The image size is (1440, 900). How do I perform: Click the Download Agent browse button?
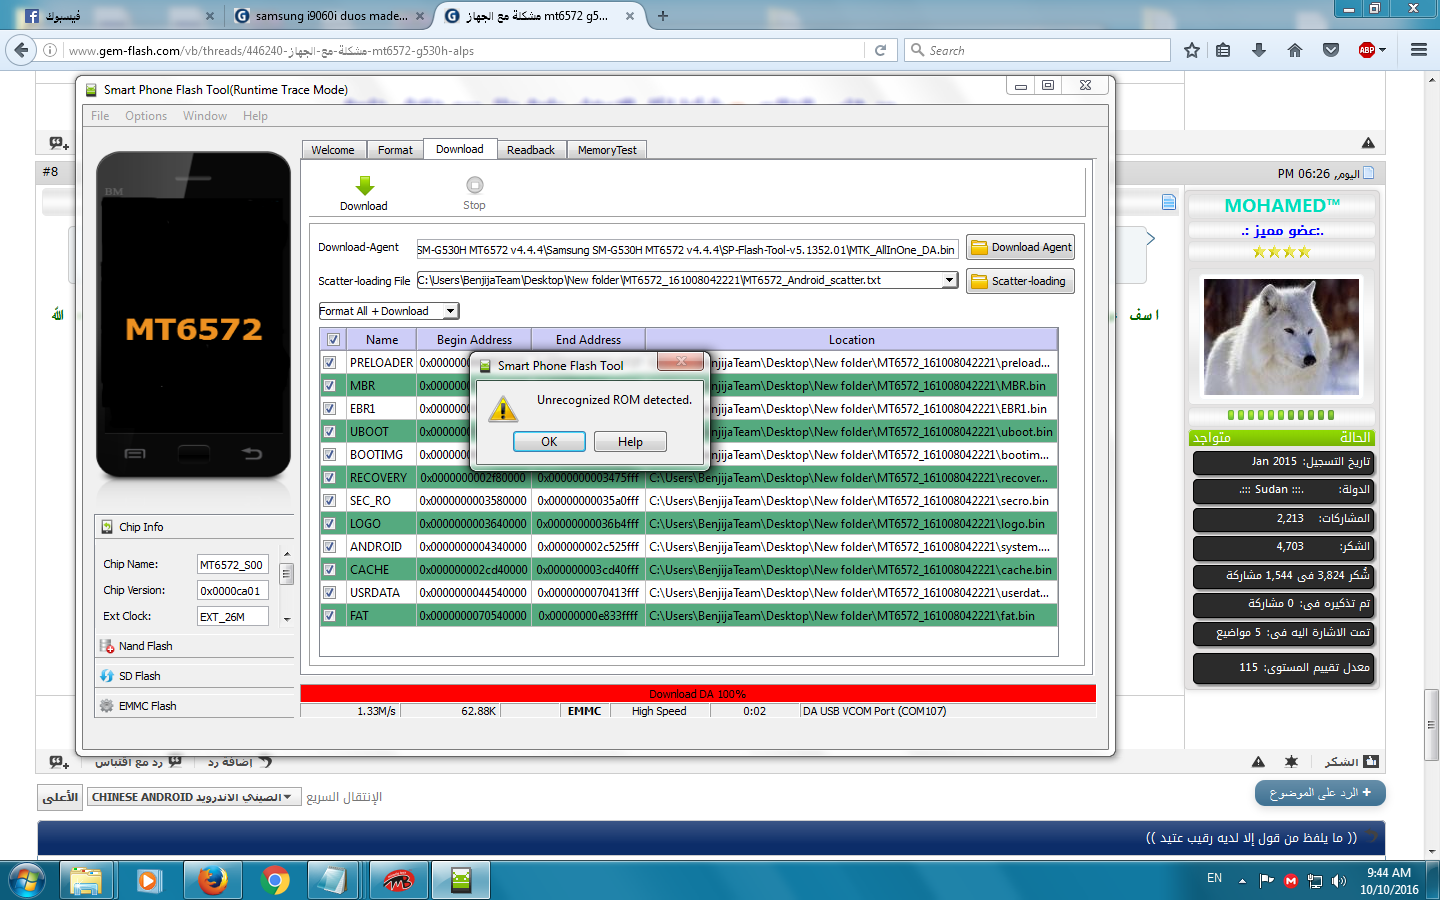click(x=1020, y=247)
